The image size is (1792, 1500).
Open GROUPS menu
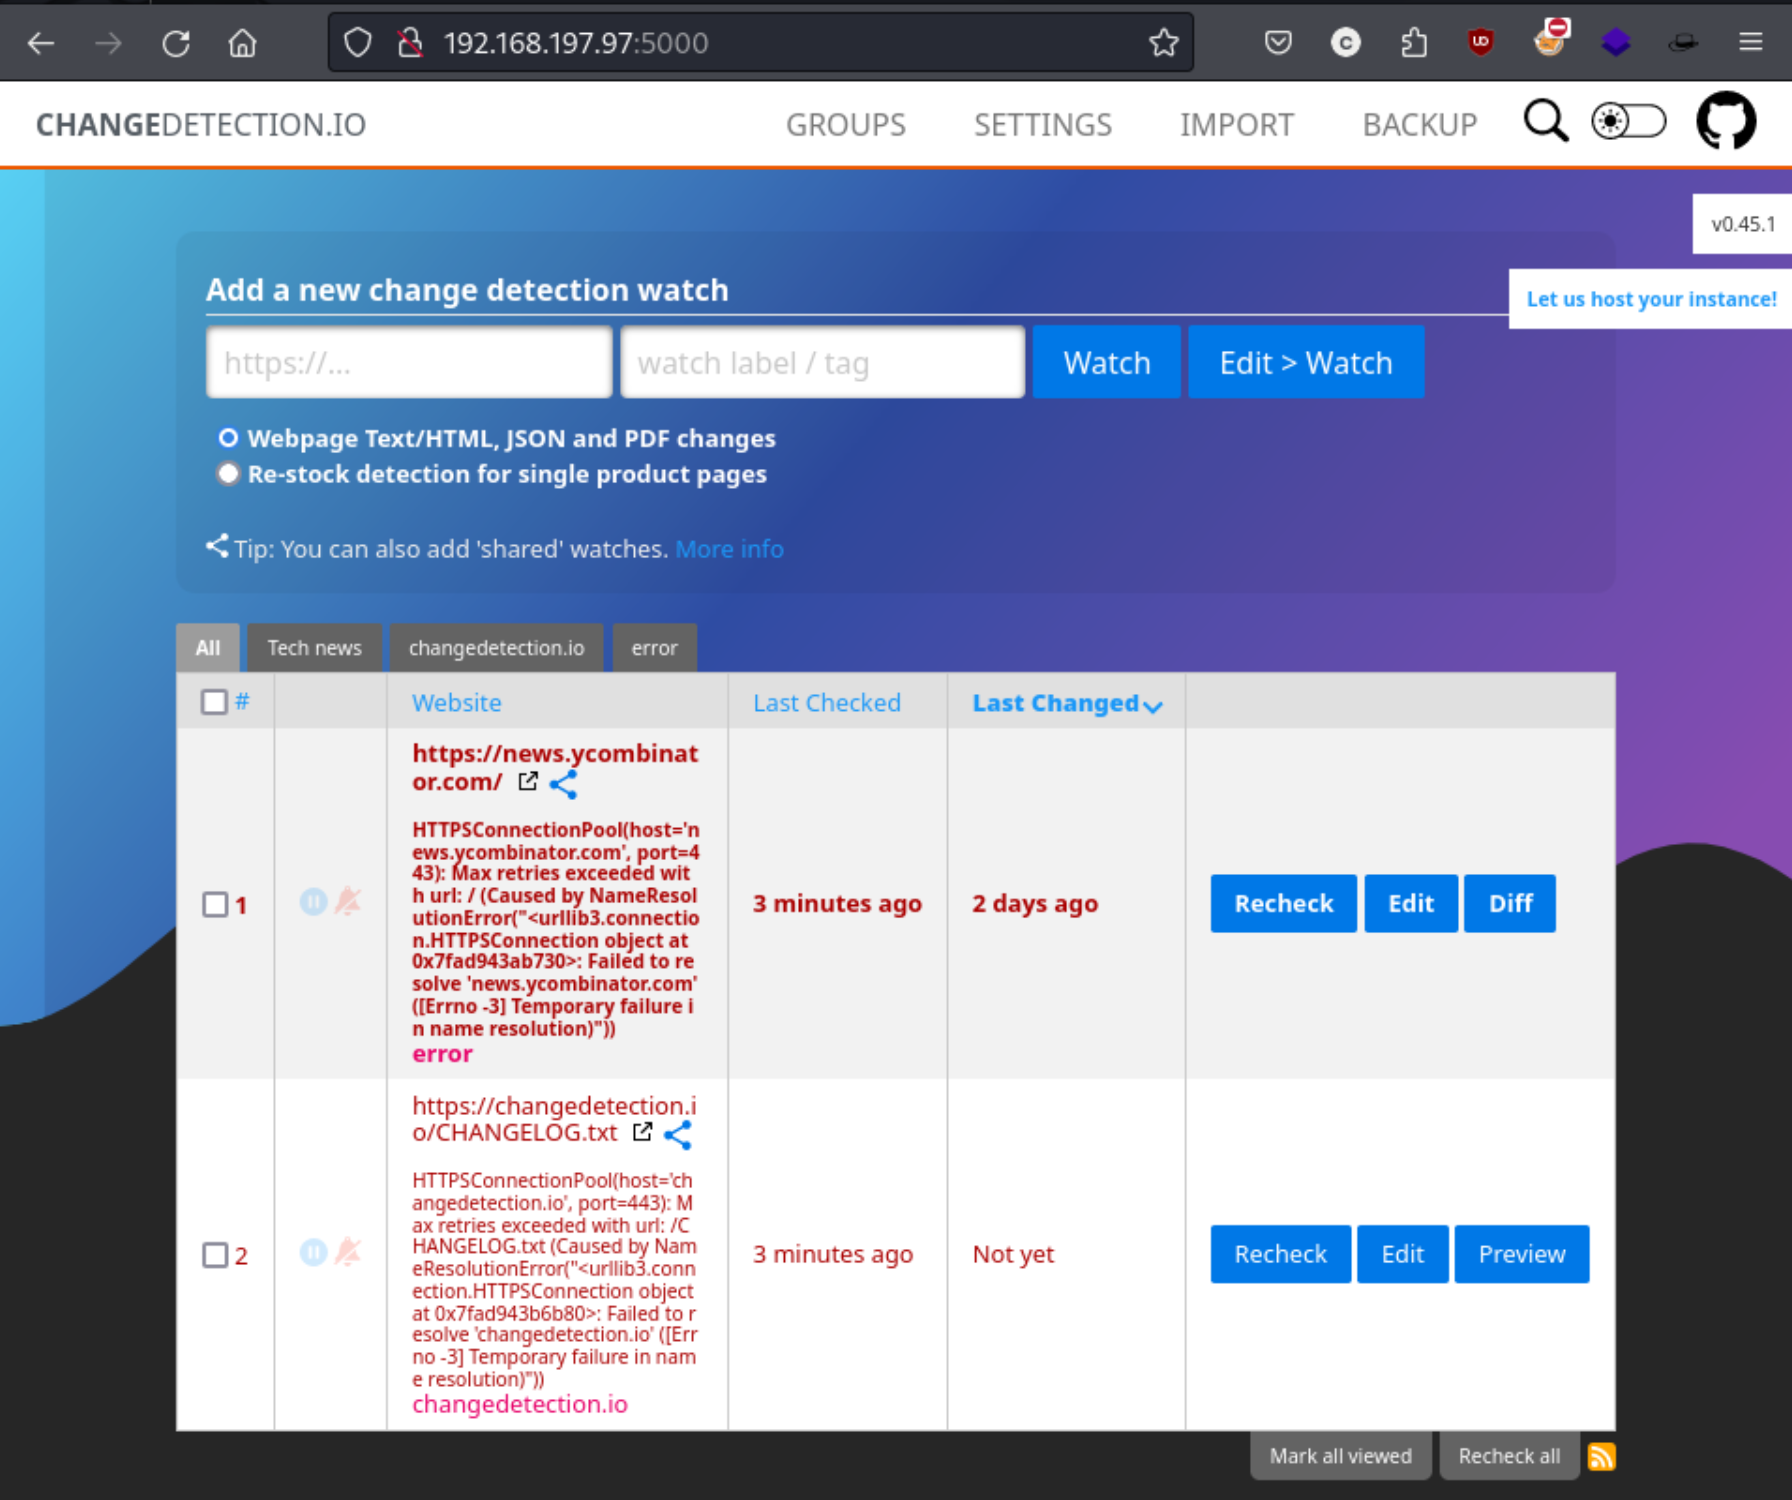click(x=846, y=125)
